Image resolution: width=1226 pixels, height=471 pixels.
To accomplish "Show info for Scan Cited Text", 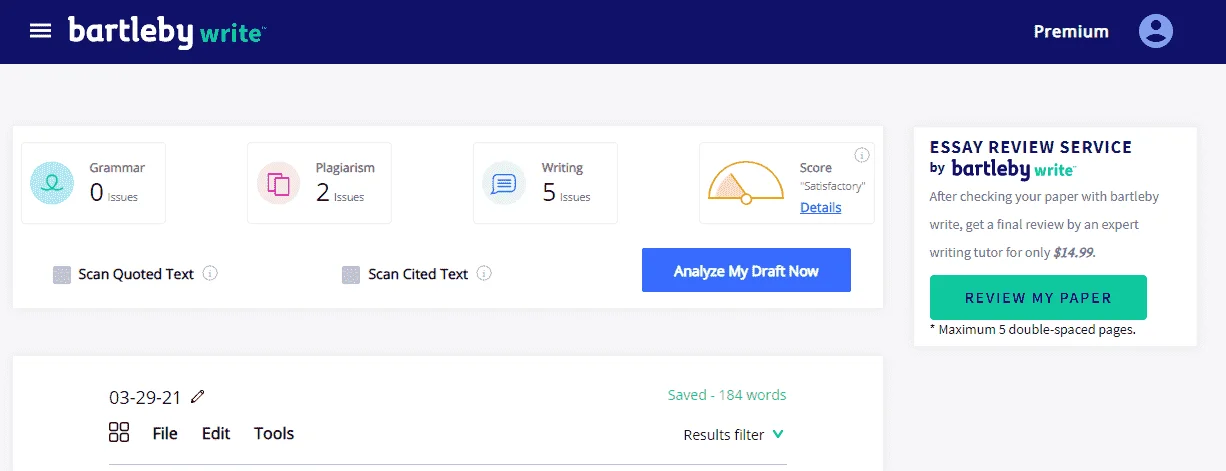I will pos(484,273).
